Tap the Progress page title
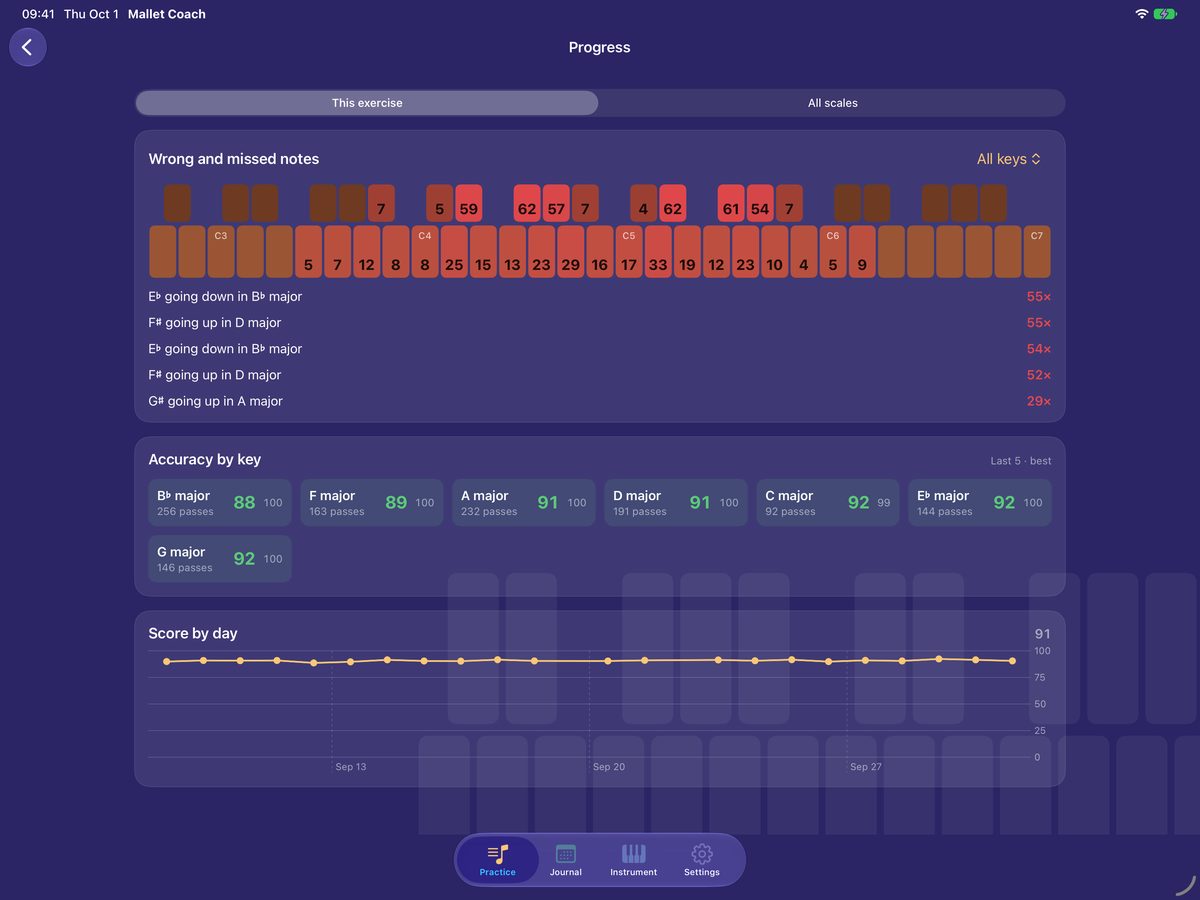 pyautogui.click(x=600, y=47)
